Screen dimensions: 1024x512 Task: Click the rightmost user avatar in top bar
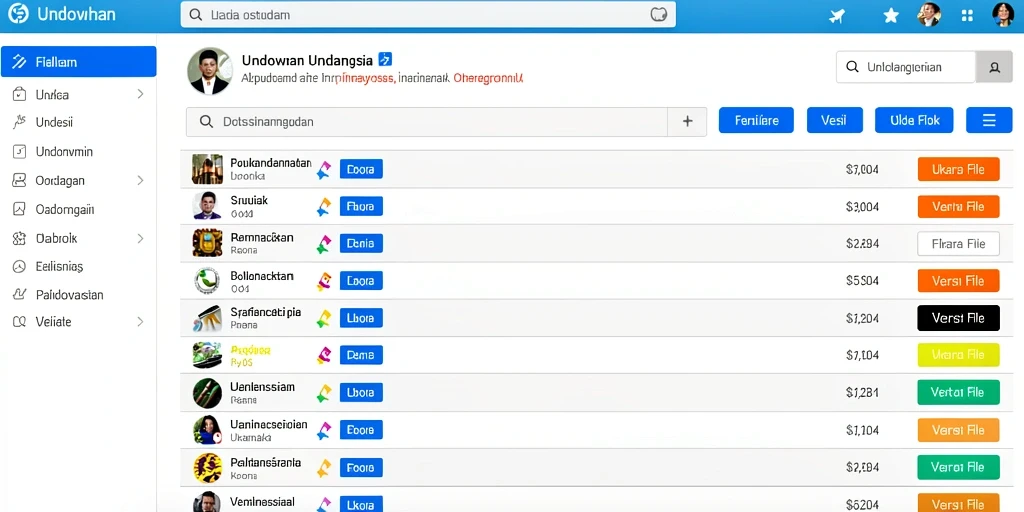point(1002,14)
